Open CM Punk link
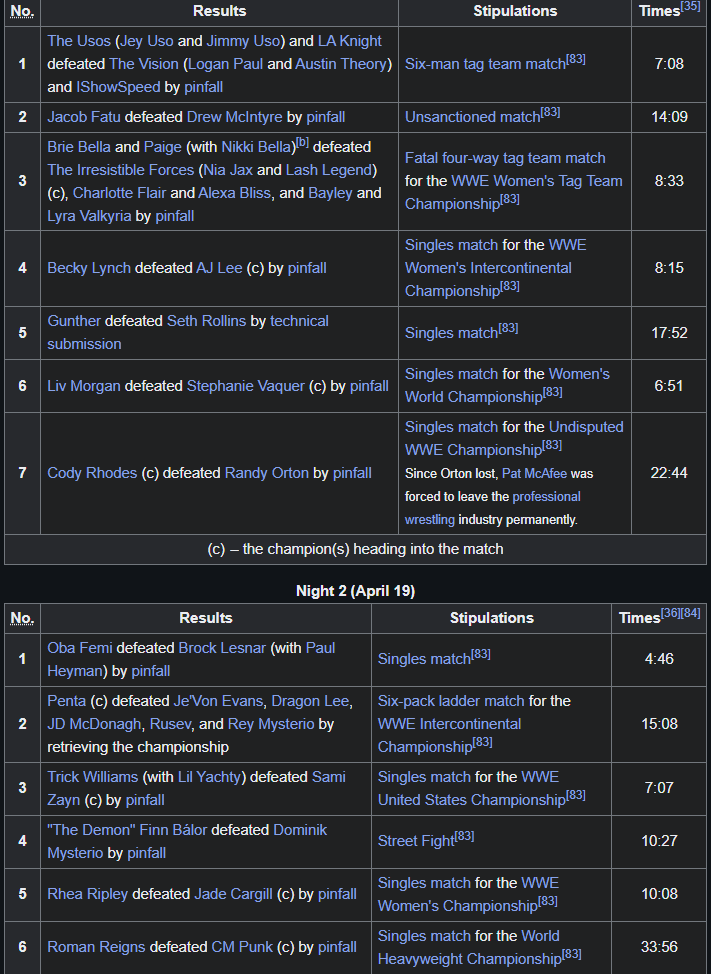Viewport: 711px width, 974px height. pos(242,947)
